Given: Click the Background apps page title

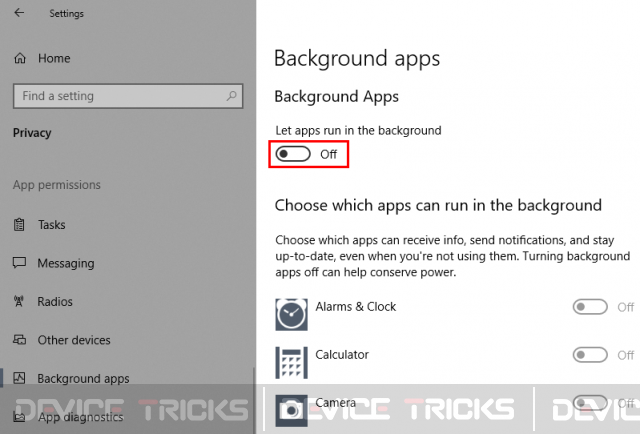Looking at the screenshot, I should (x=357, y=58).
